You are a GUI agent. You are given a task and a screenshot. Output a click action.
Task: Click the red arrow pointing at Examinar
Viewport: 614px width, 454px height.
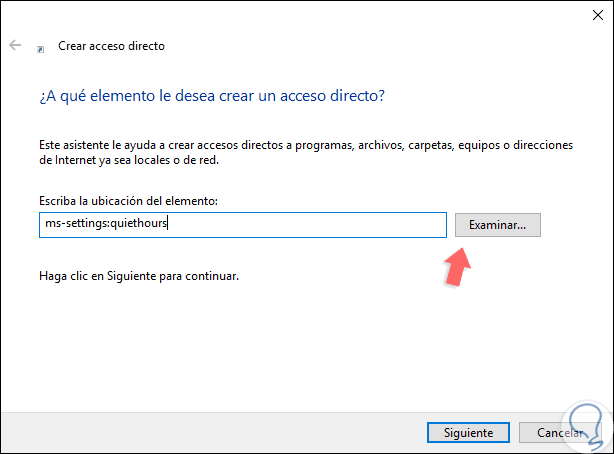(459, 268)
